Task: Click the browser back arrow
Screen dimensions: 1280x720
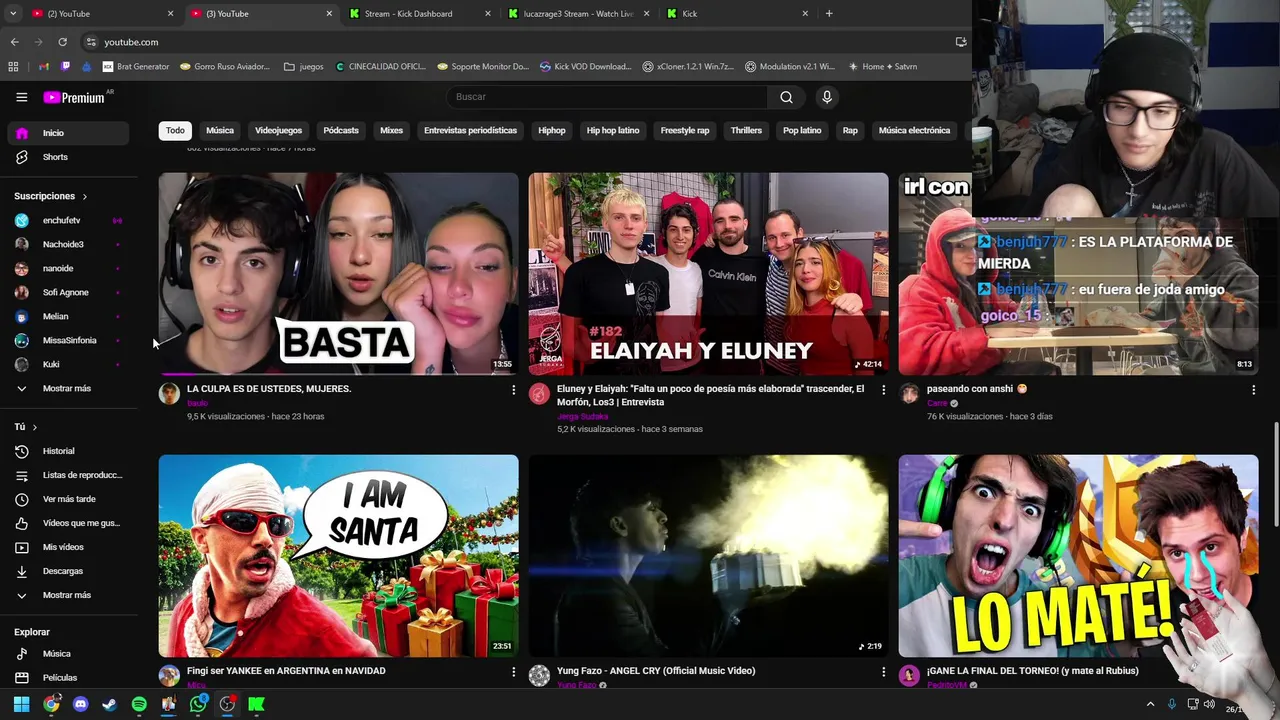Action: click(14, 42)
